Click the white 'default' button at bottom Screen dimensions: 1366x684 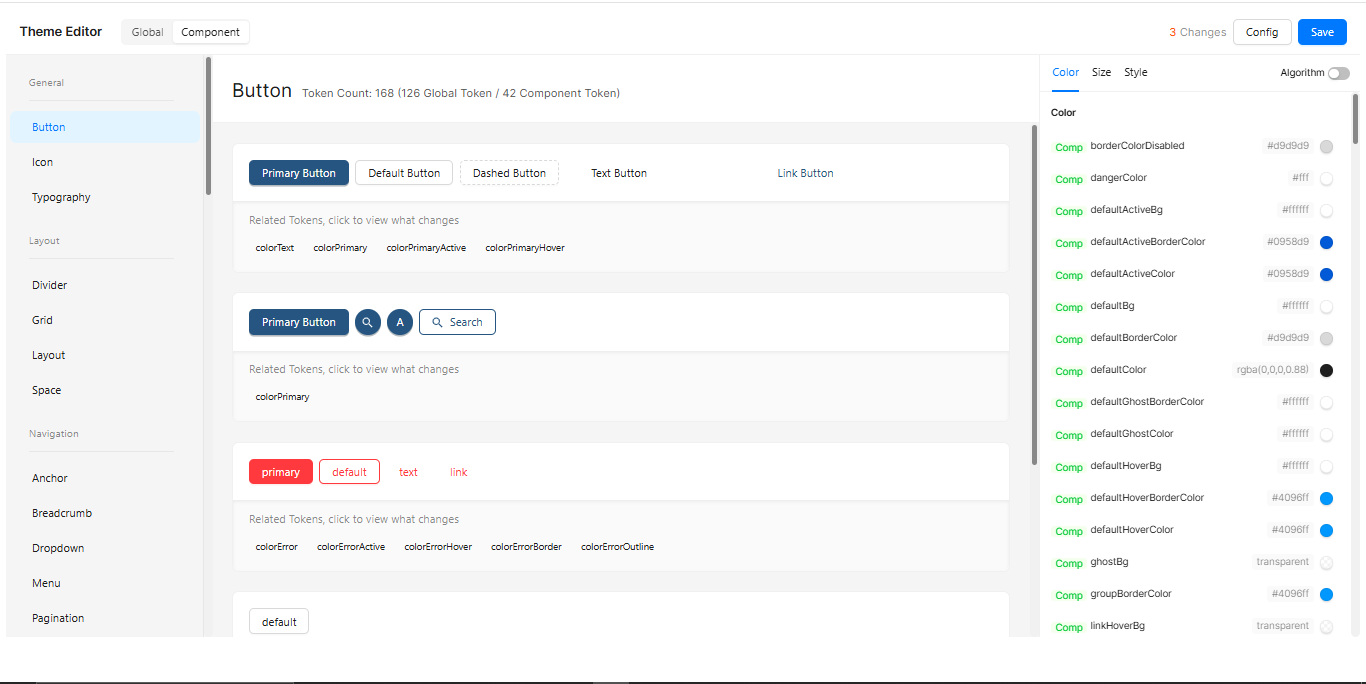click(x=279, y=621)
